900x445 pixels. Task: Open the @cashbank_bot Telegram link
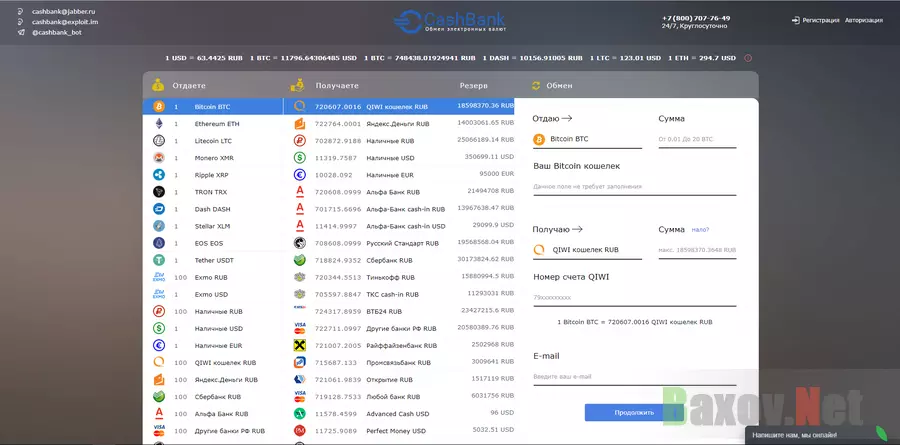pos(57,33)
